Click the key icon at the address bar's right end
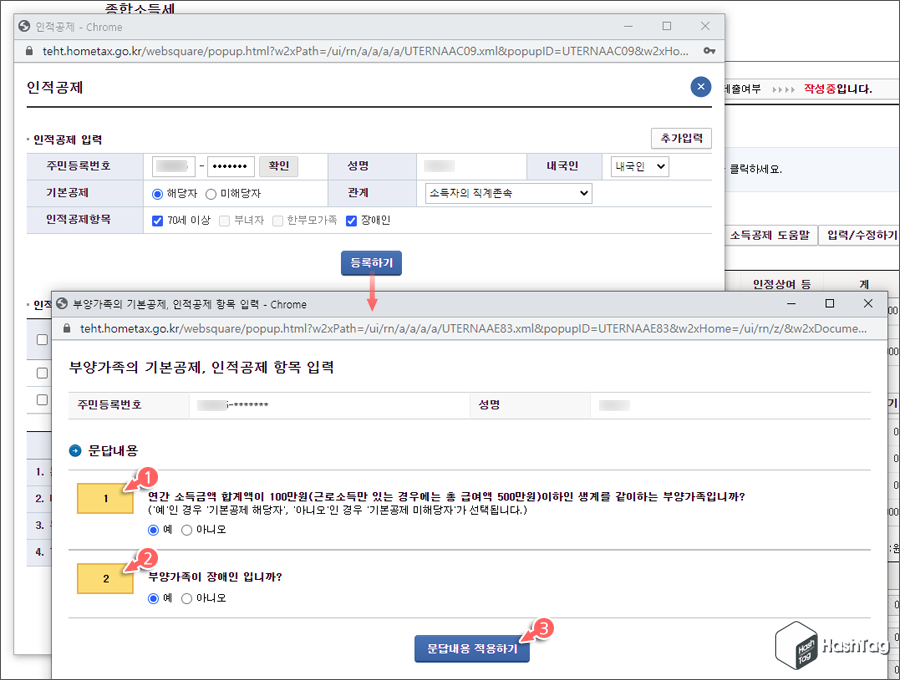 click(710, 48)
